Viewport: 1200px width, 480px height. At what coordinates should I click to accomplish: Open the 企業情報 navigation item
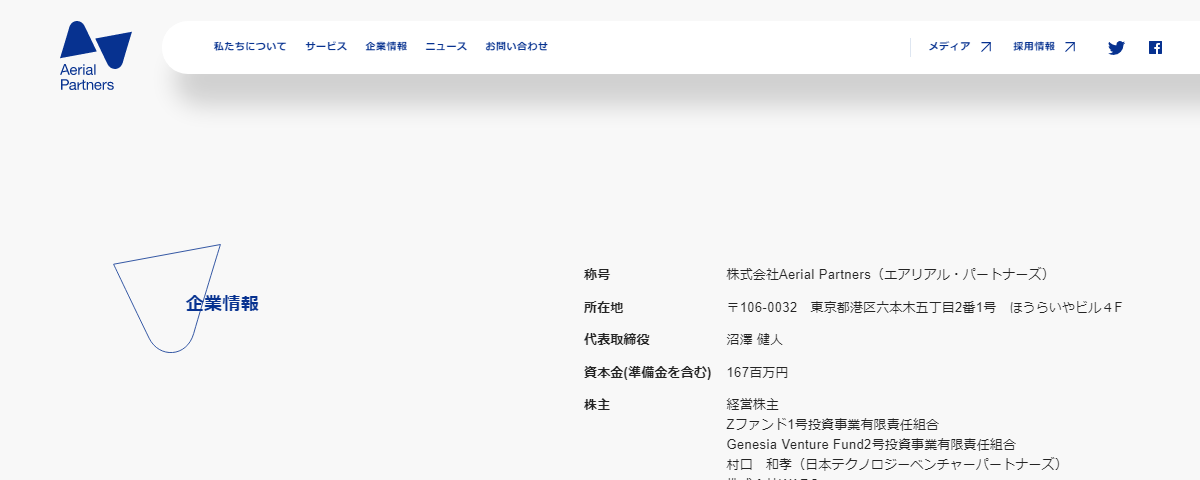(386, 46)
